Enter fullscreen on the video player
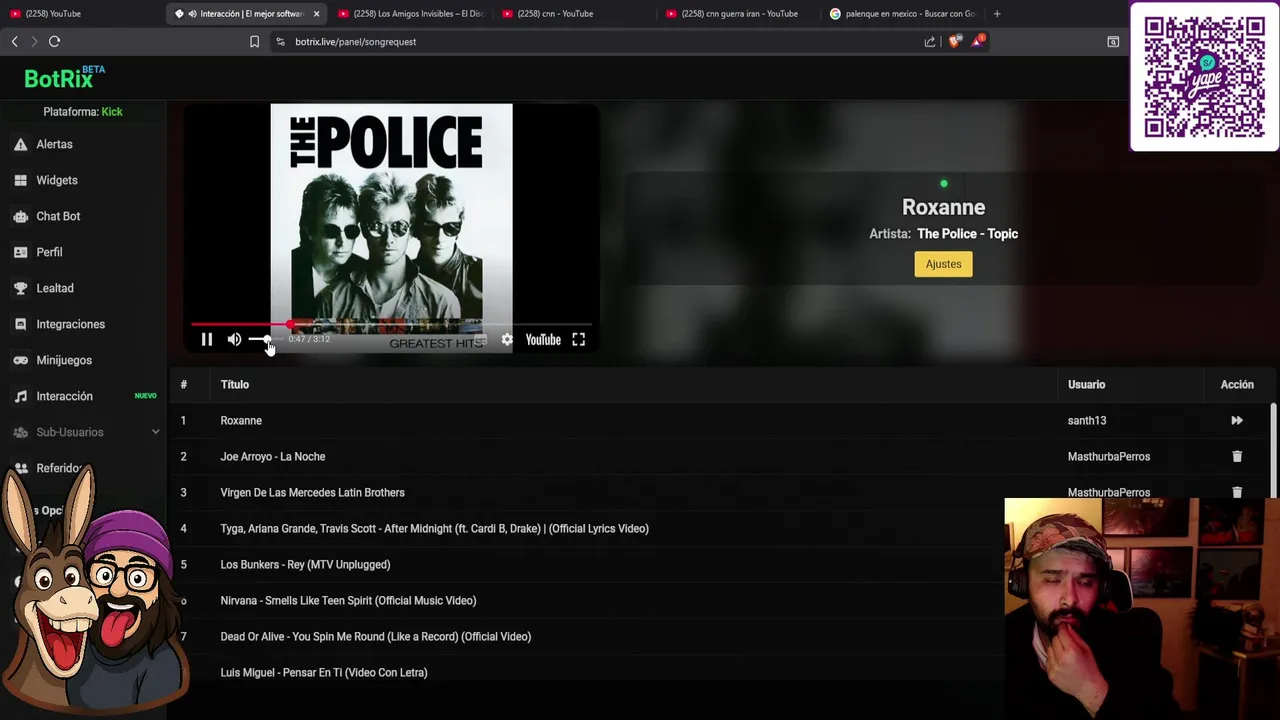Viewport: 1280px width, 720px height. click(x=578, y=340)
